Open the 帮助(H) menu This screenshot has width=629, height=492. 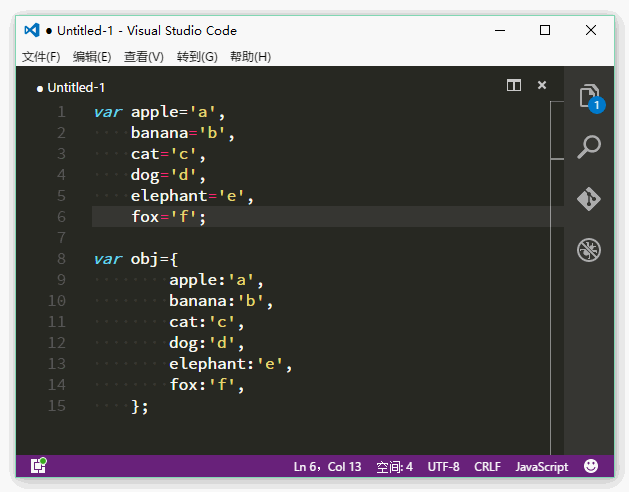coord(250,57)
